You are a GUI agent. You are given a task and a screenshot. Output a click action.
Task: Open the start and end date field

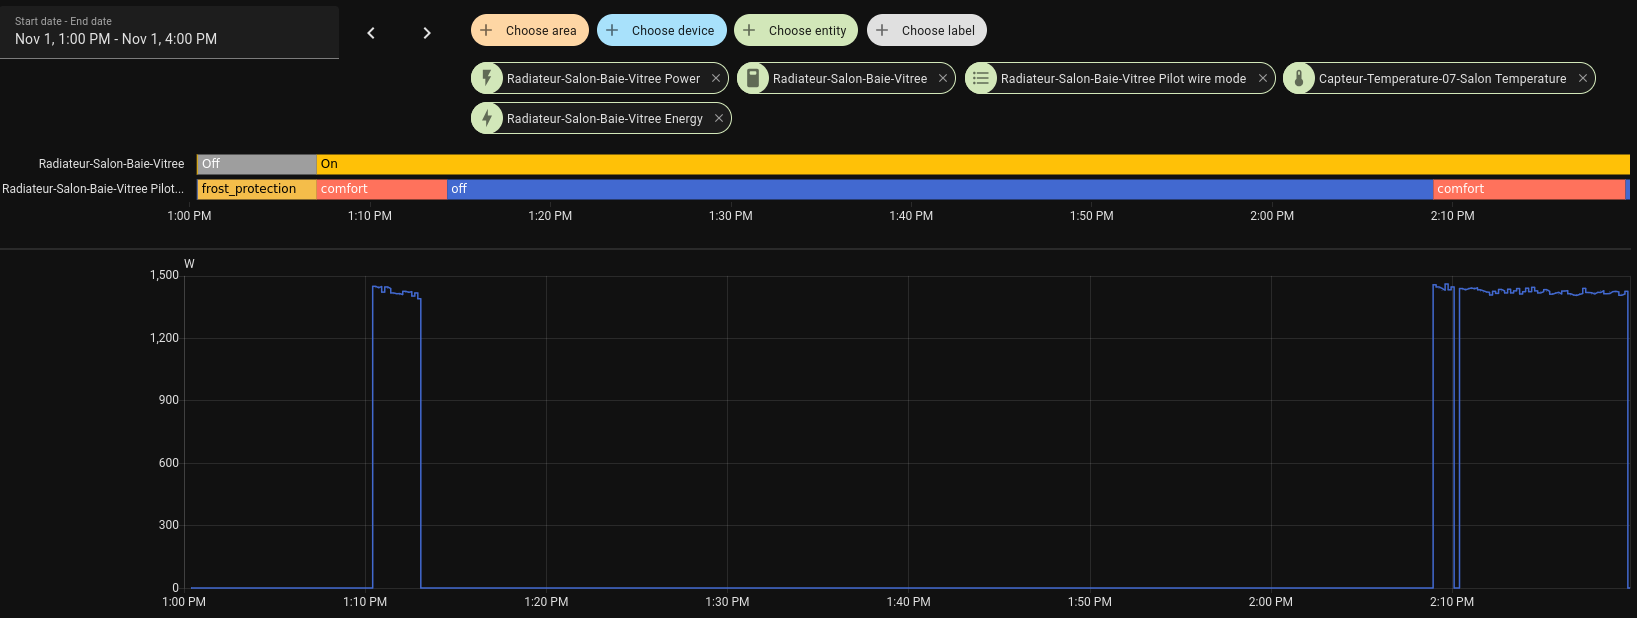click(x=169, y=31)
